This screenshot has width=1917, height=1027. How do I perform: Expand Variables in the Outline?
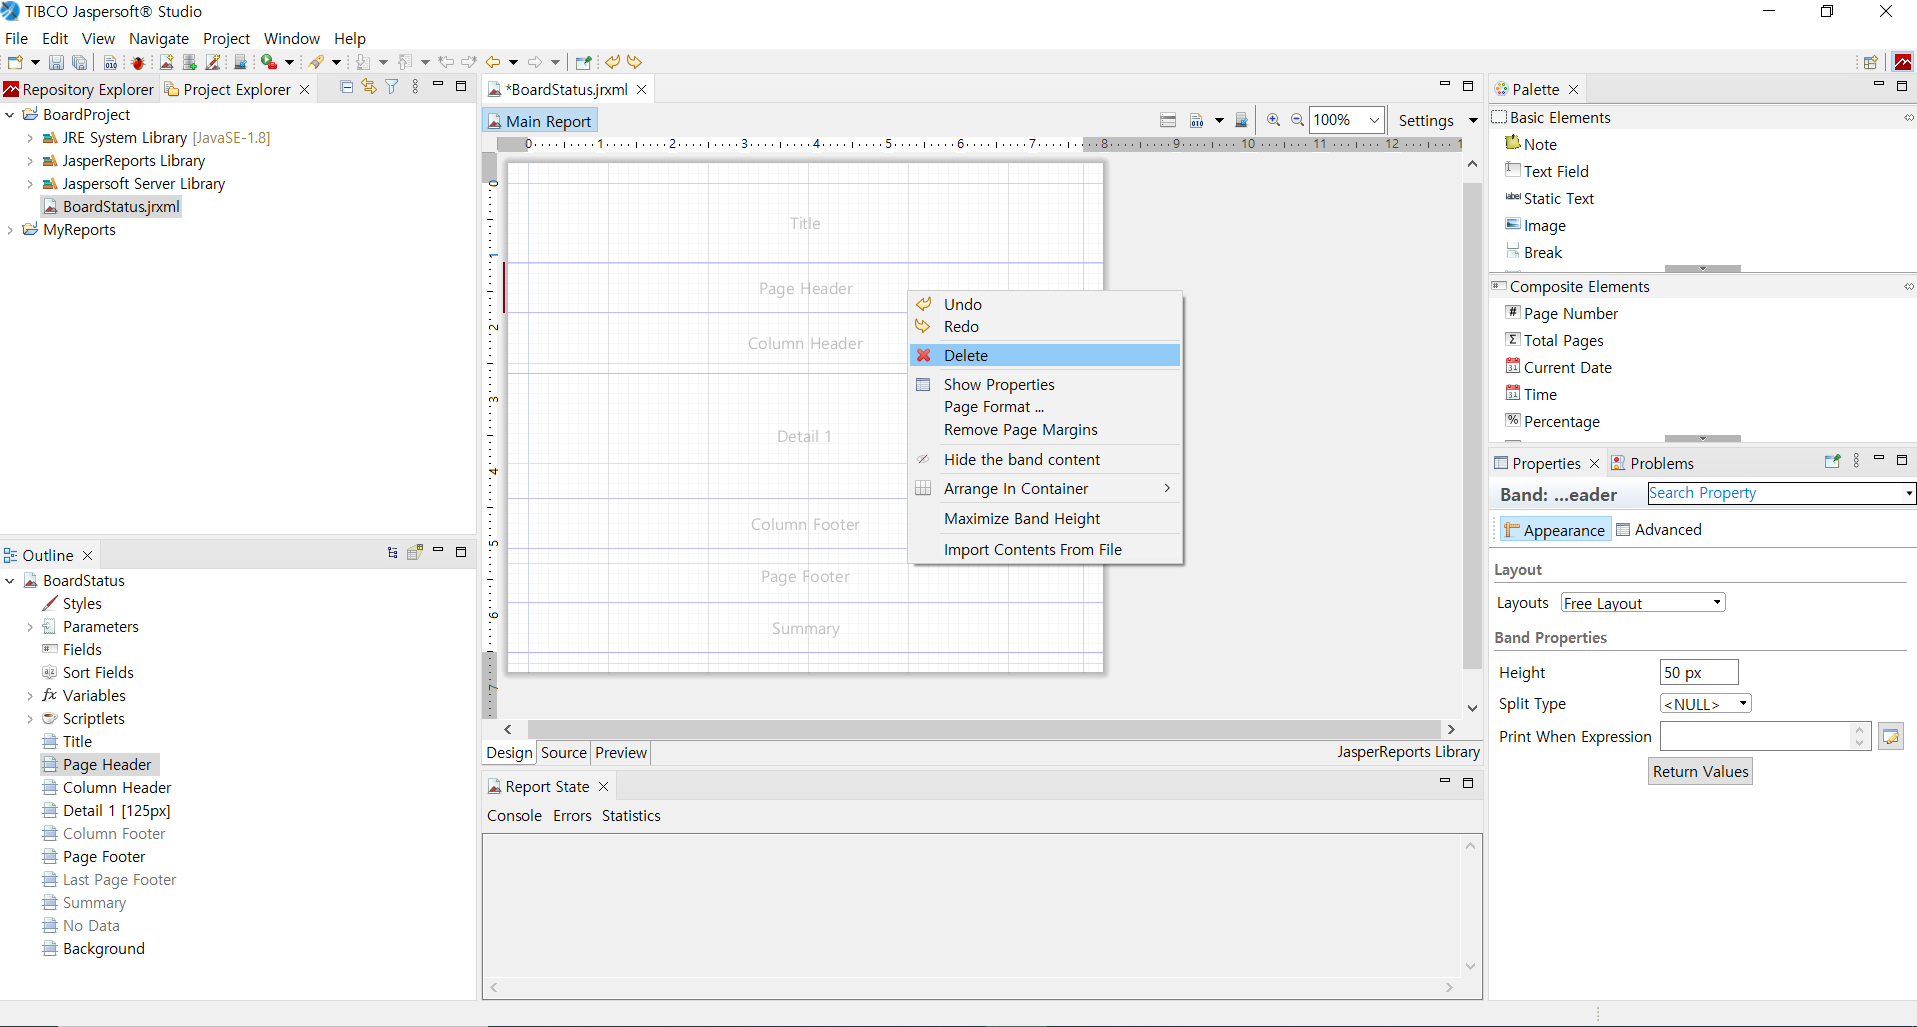(30, 696)
